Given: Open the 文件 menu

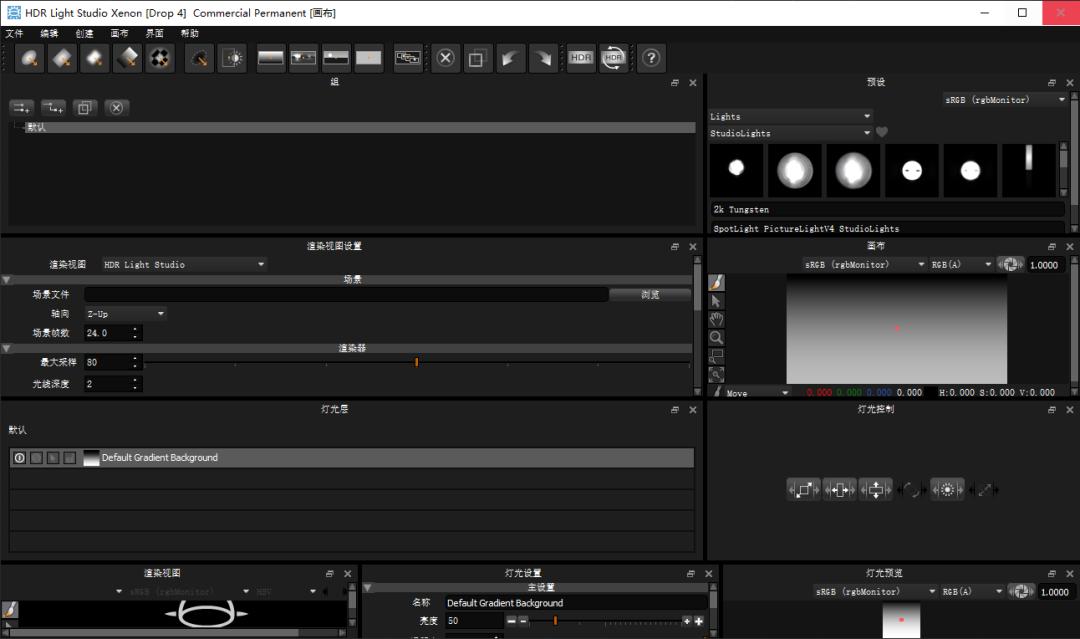Looking at the screenshot, I should (15, 32).
